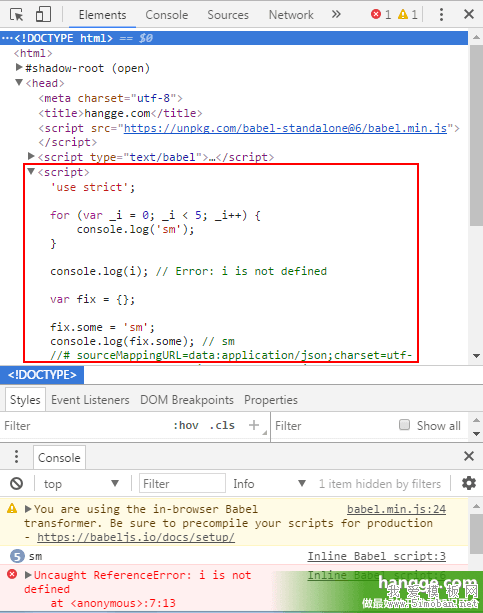Image resolution: width=483 pixels, height=613 pixels.
Task: Close the console drawer
Action: pyautogui.click(x=469, y=456)
